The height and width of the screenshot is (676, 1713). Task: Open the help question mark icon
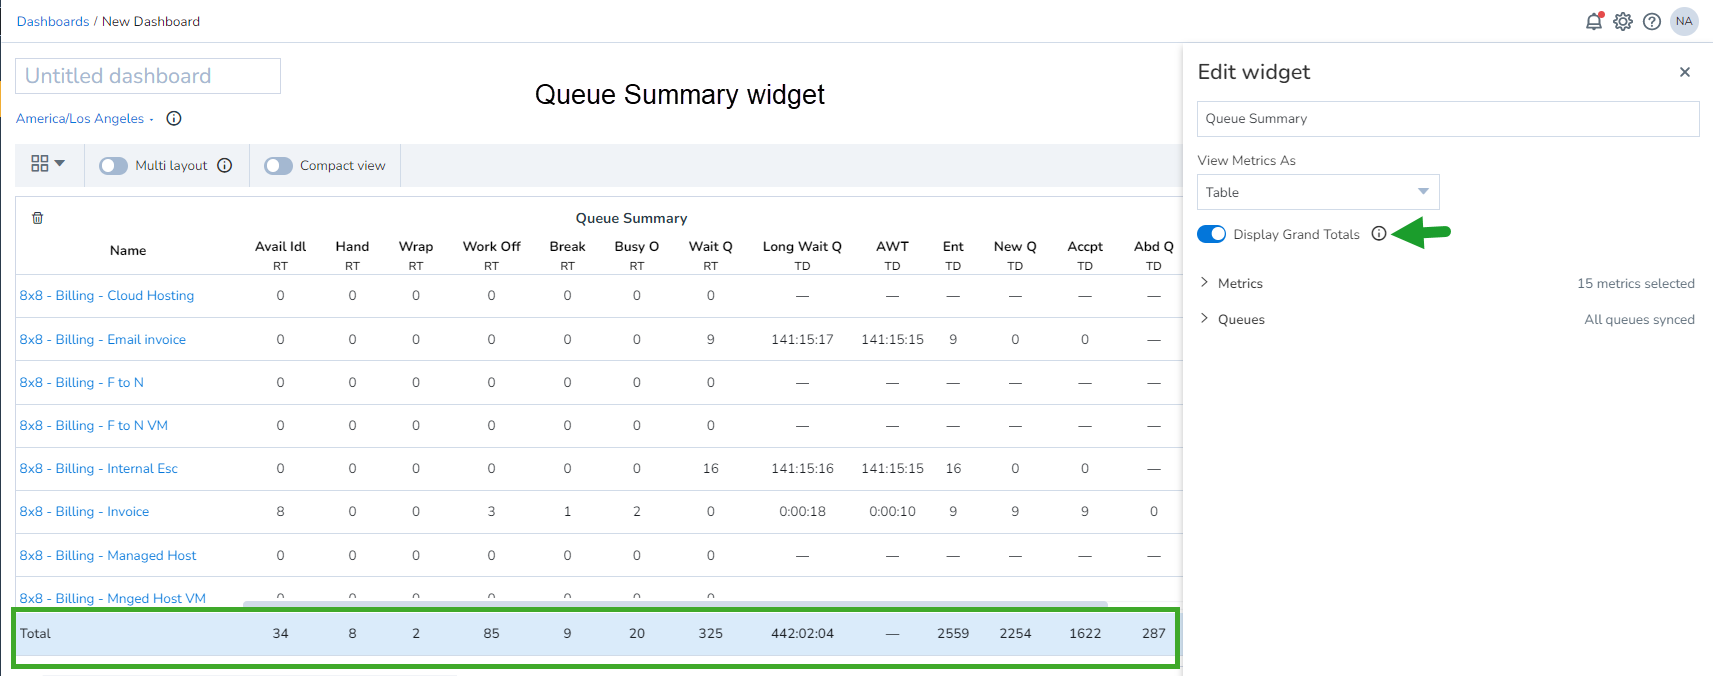1652,21
